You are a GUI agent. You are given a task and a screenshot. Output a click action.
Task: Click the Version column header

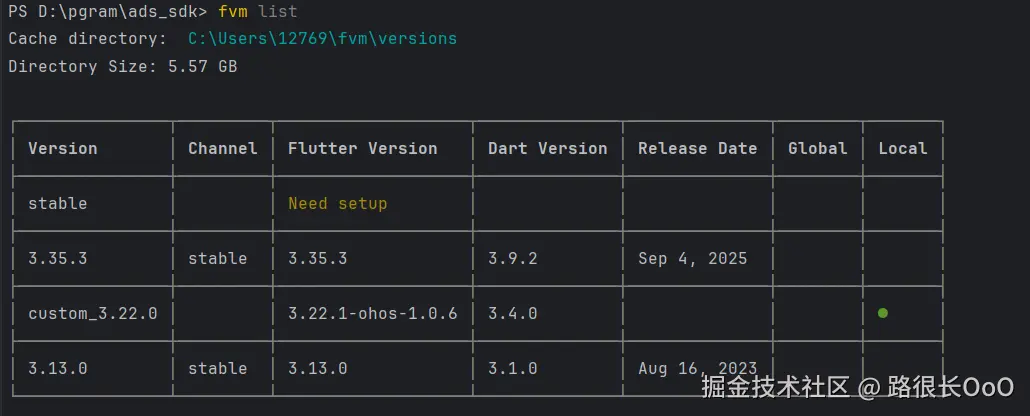(x=63, y=149)
